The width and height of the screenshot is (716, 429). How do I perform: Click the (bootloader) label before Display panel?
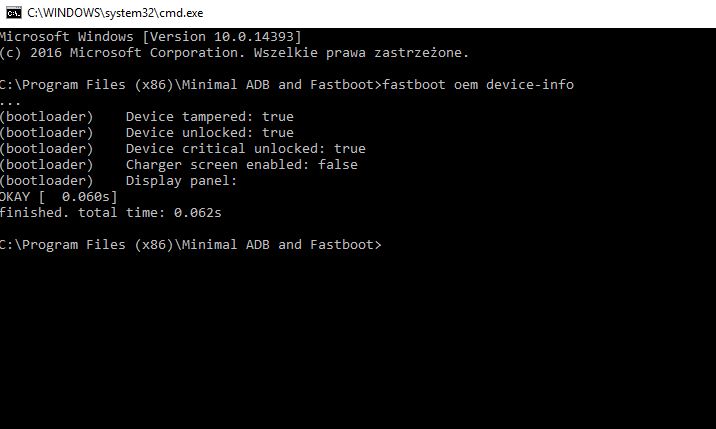(x=46, y=180)
